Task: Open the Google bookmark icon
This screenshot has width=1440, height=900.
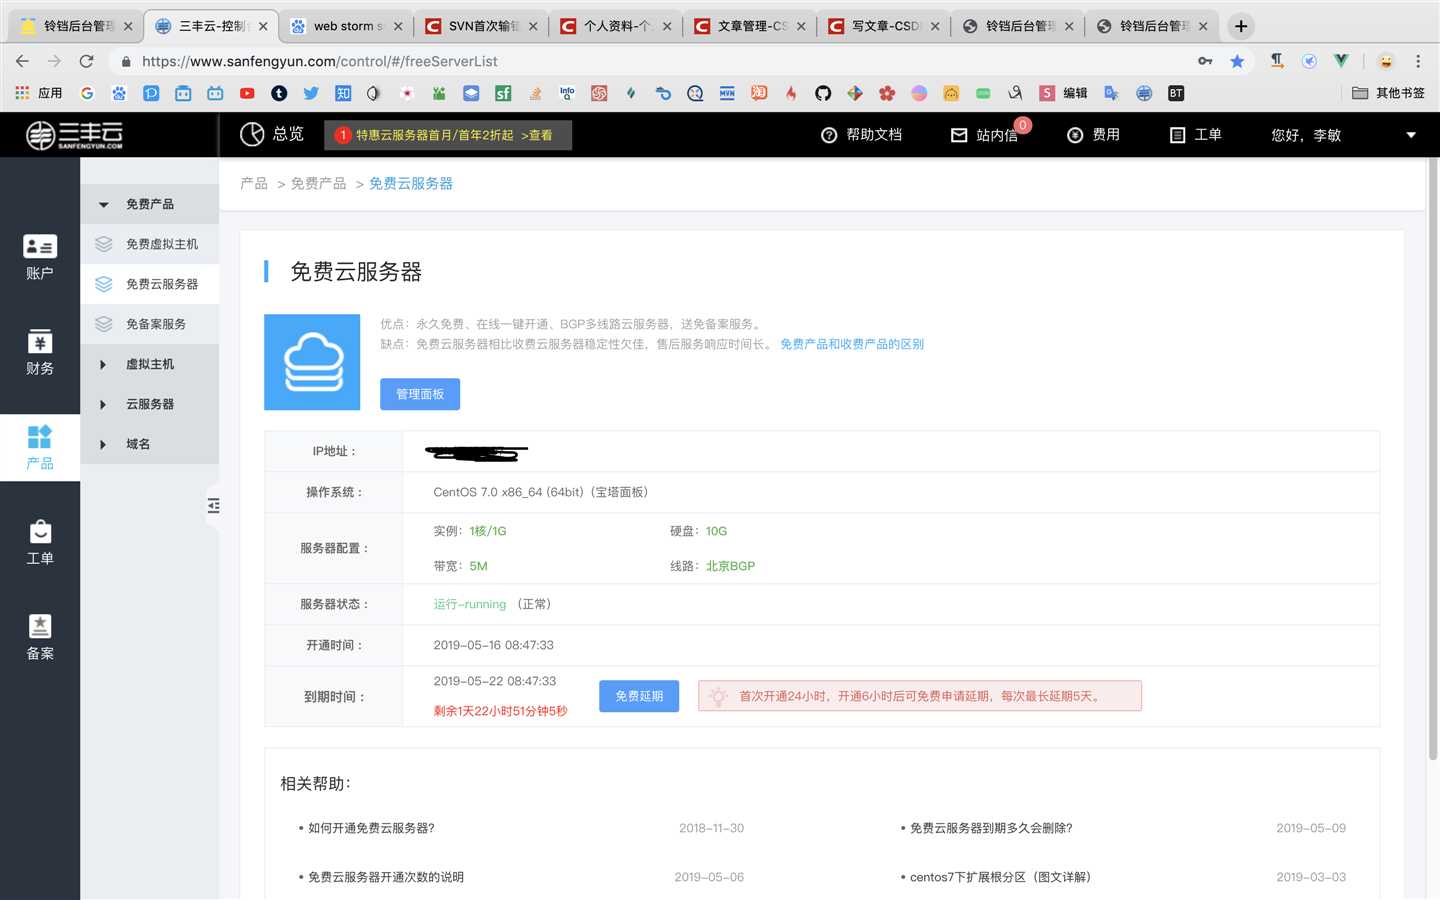Action: click(x=87, y=93)
